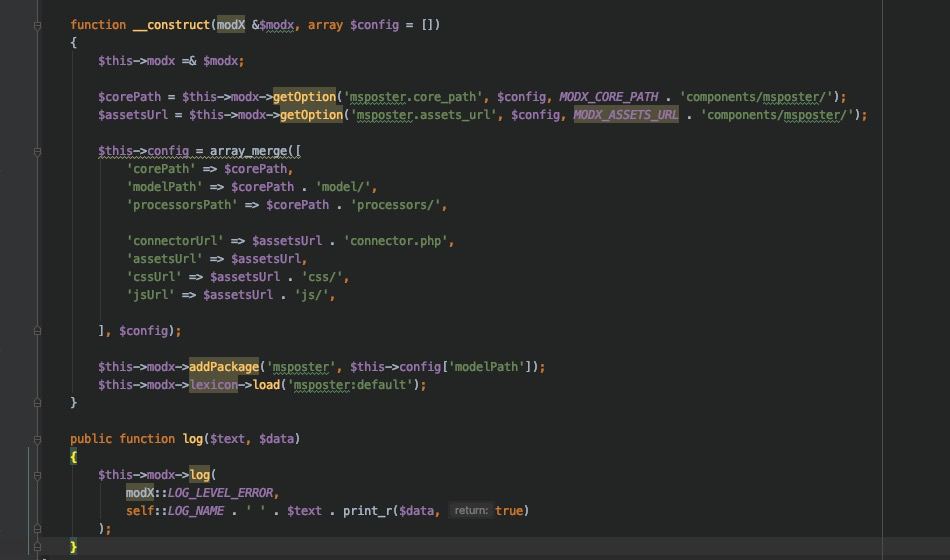Click the 'connectorUrl' array key
The width and height of the screenshot is (950, 560).
click(175, 241)
